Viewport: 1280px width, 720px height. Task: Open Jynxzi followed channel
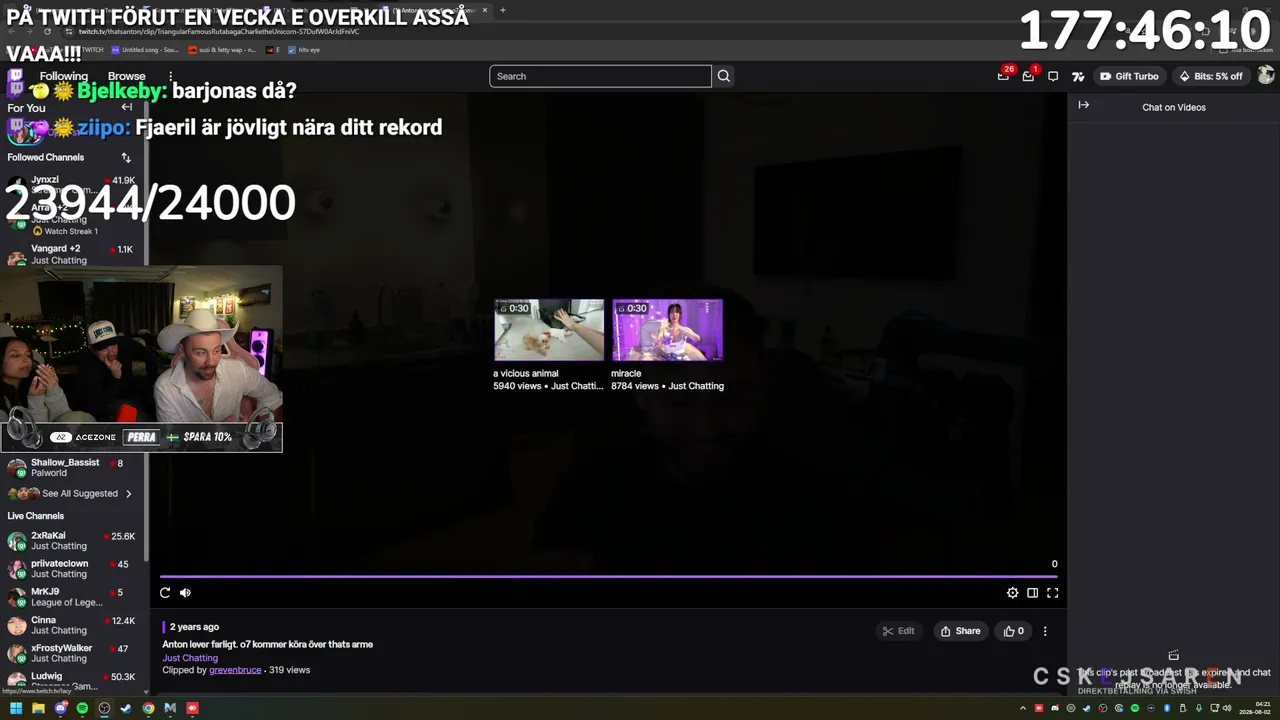[x=73, y=185]
